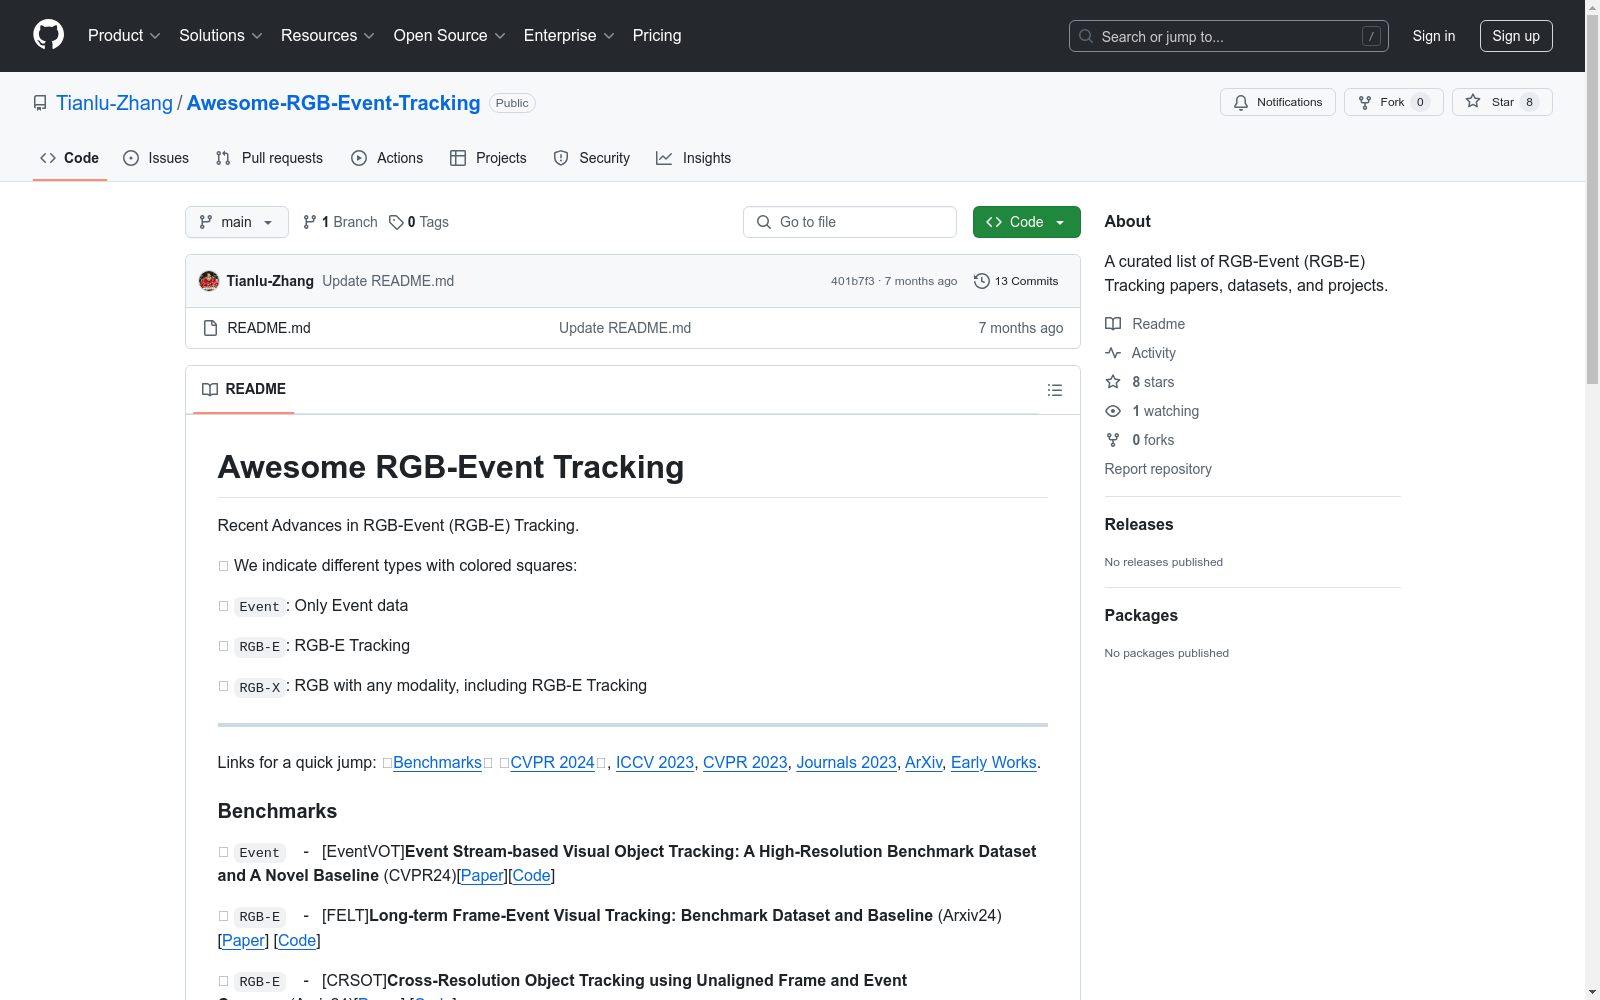Click the README.md file icon
Viewport: 1600px width, 1000px height.
[x=210, y=328]
